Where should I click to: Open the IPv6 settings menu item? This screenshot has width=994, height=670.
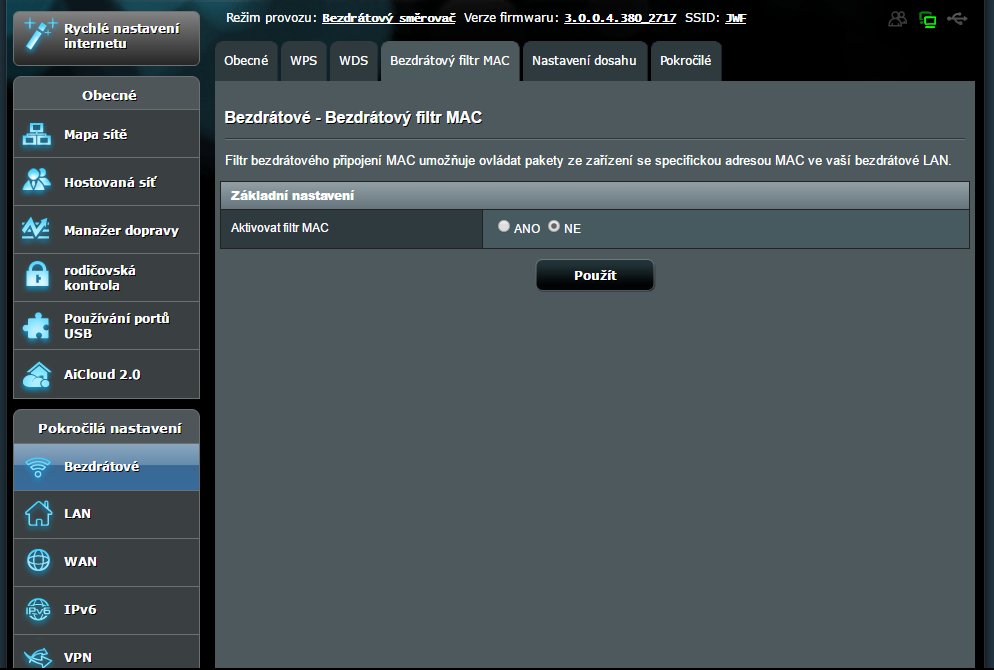coord(80,609)
